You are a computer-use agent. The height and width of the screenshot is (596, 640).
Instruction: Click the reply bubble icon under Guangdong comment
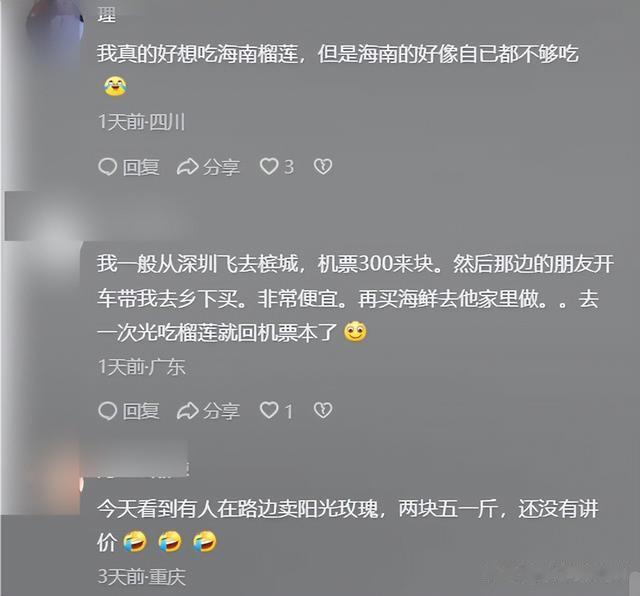(108, 410)
